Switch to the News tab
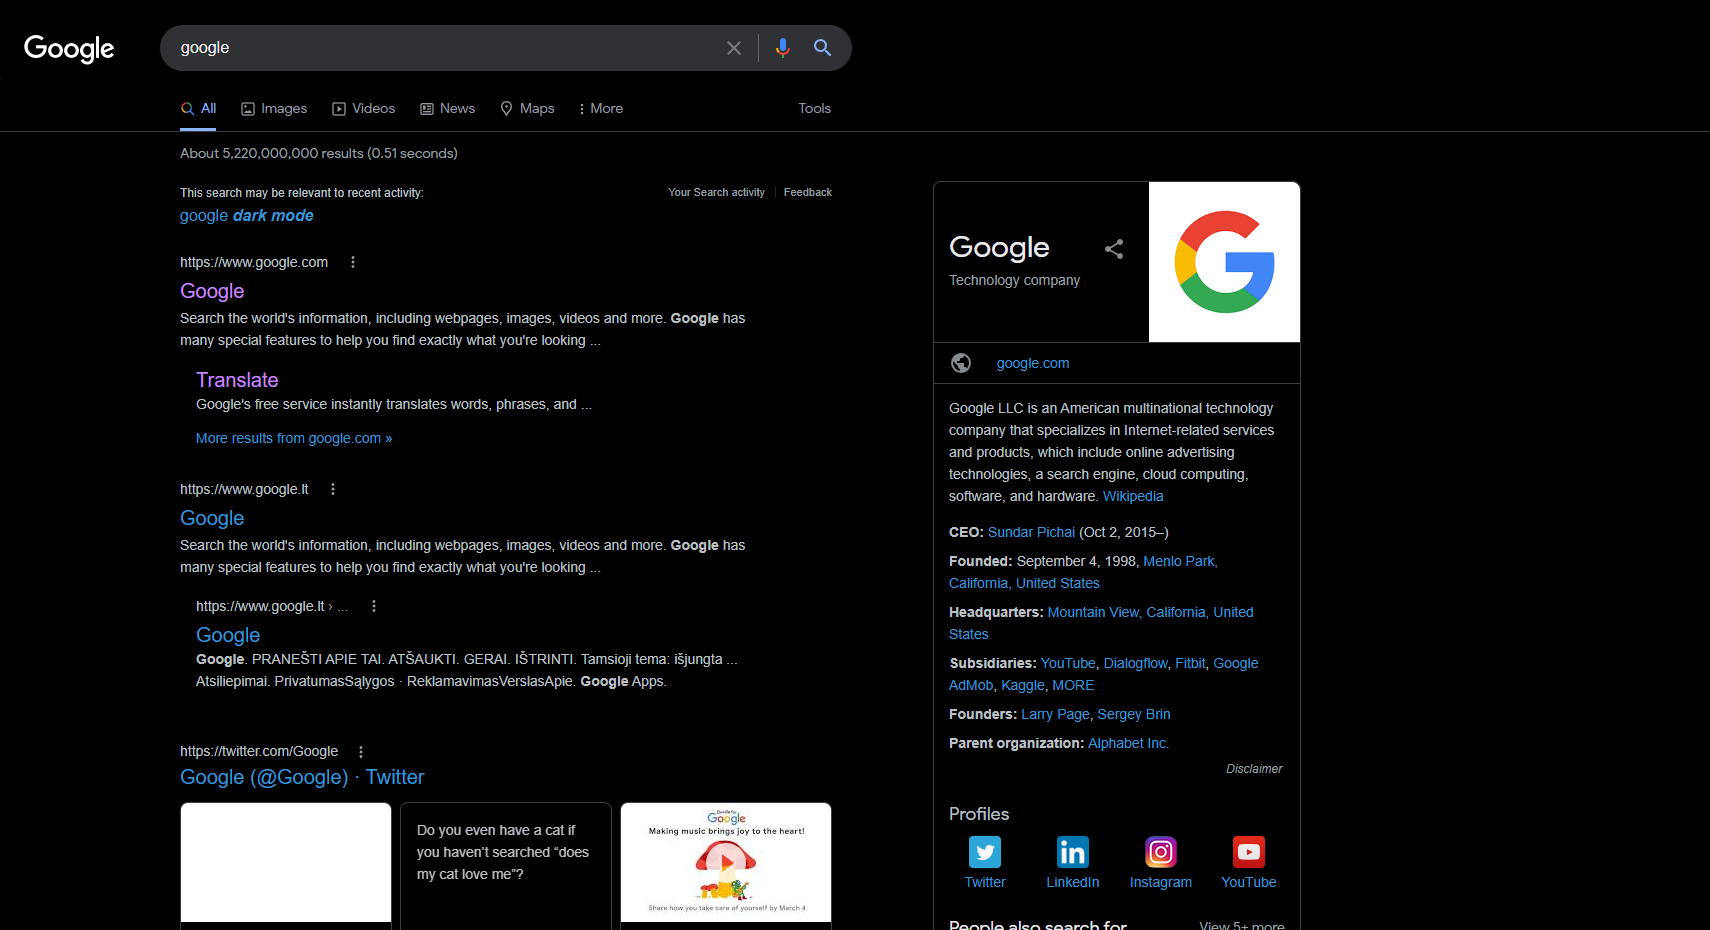Viewport: 1710px width, 930px height. pyautogui.click(x=448, y=108)
